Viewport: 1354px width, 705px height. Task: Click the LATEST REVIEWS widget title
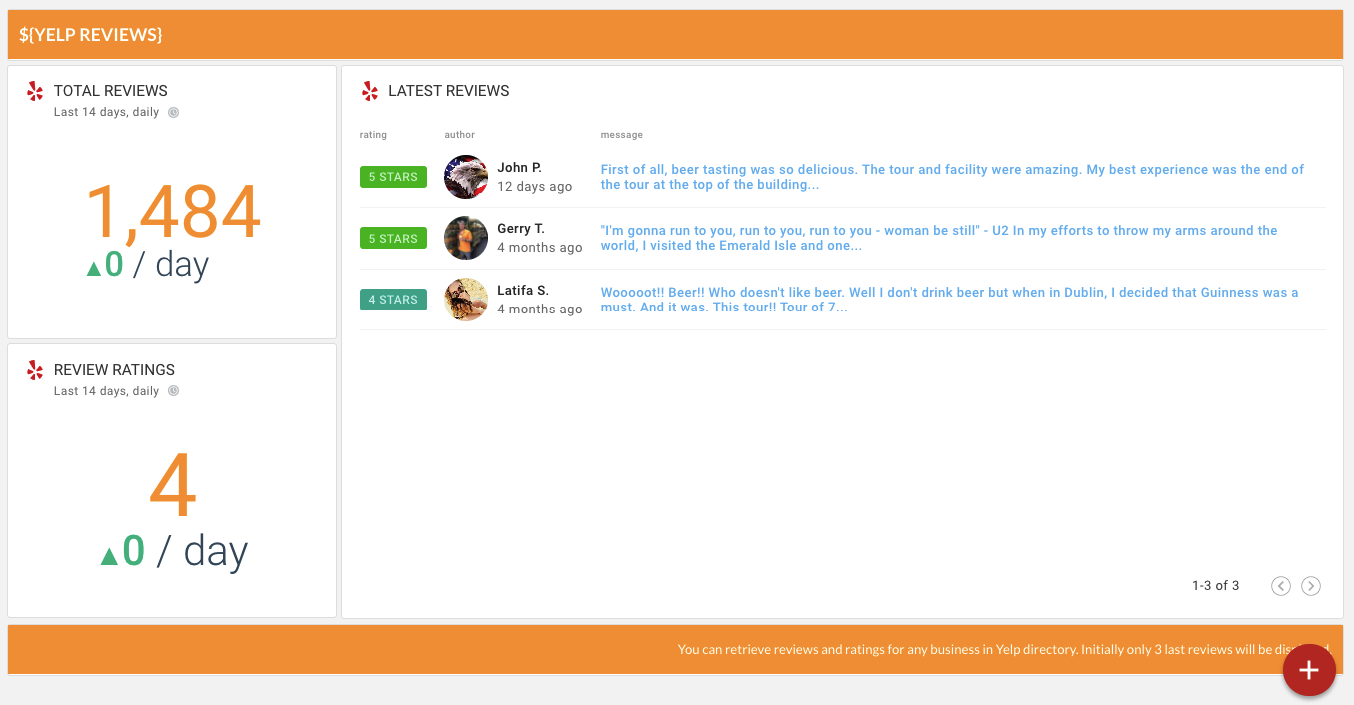(448, 91)
